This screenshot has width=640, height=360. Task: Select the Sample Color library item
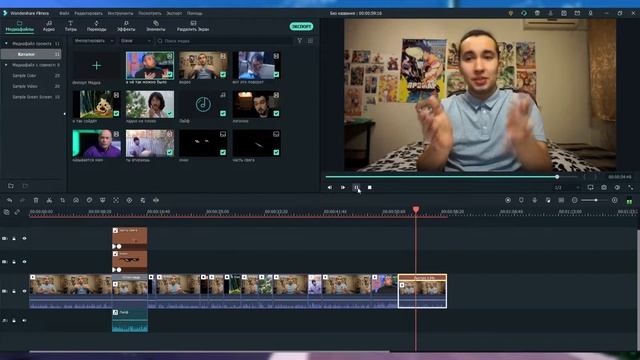(24, 76)
